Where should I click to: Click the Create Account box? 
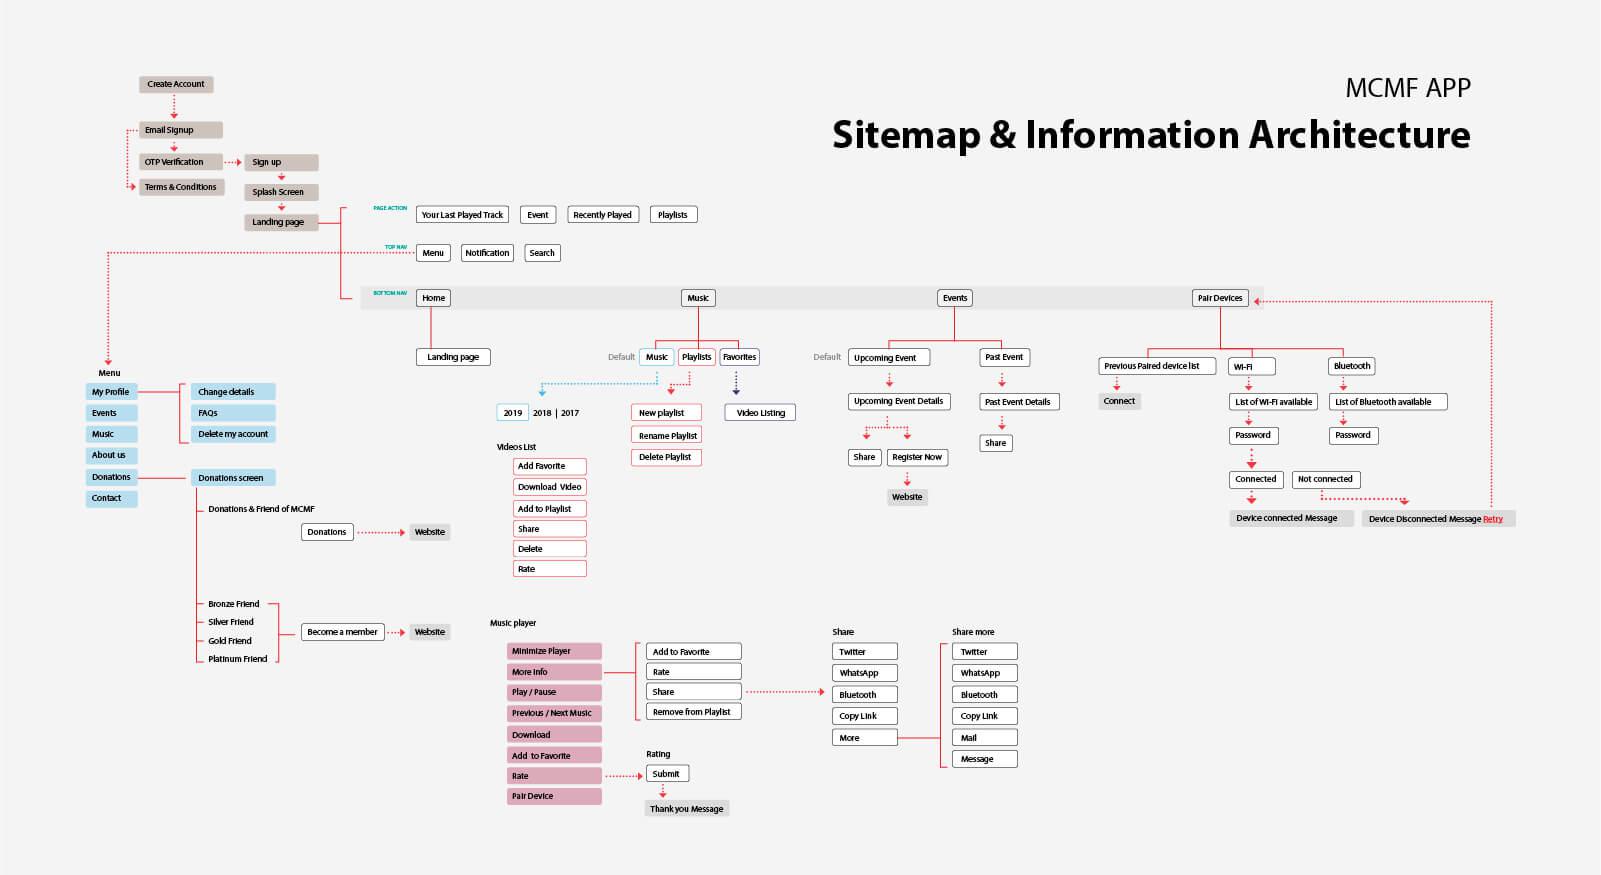176,84
